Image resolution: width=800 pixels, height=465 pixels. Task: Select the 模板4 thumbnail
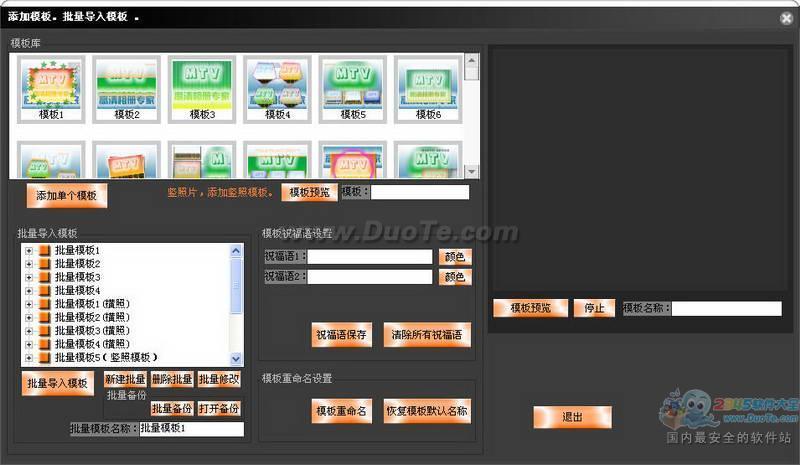coord(278,89)
